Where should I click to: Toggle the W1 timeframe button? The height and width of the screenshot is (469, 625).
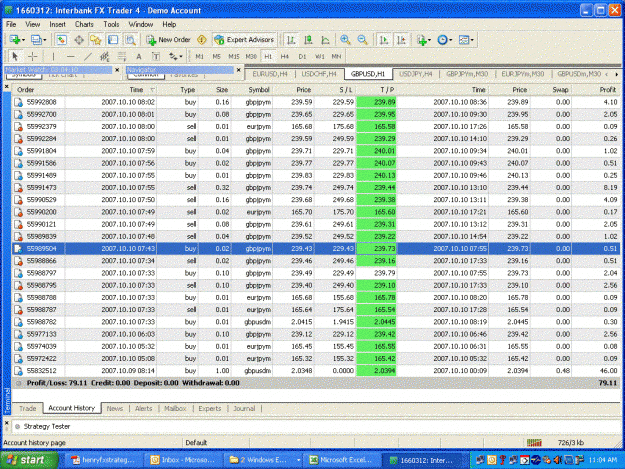click(320, 57)
